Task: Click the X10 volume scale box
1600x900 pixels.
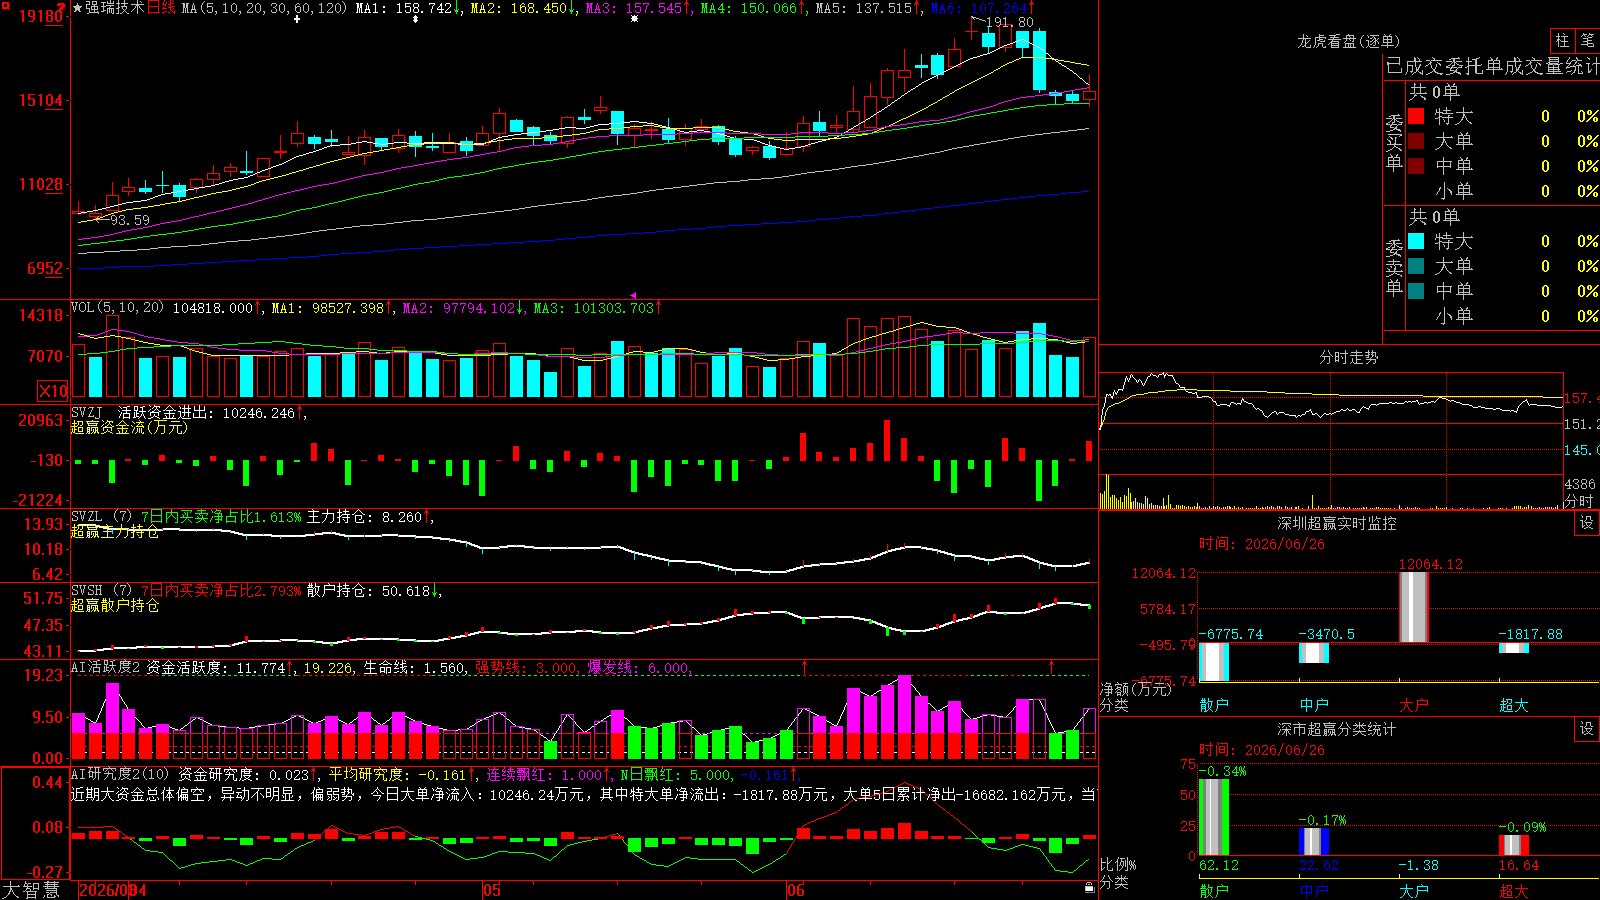Action: pos(53,391)
